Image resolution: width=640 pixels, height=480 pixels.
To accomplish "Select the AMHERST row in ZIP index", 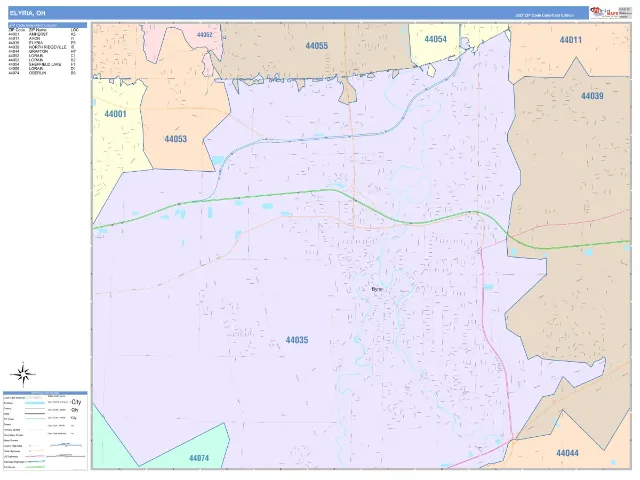I will tap(42, 34).
